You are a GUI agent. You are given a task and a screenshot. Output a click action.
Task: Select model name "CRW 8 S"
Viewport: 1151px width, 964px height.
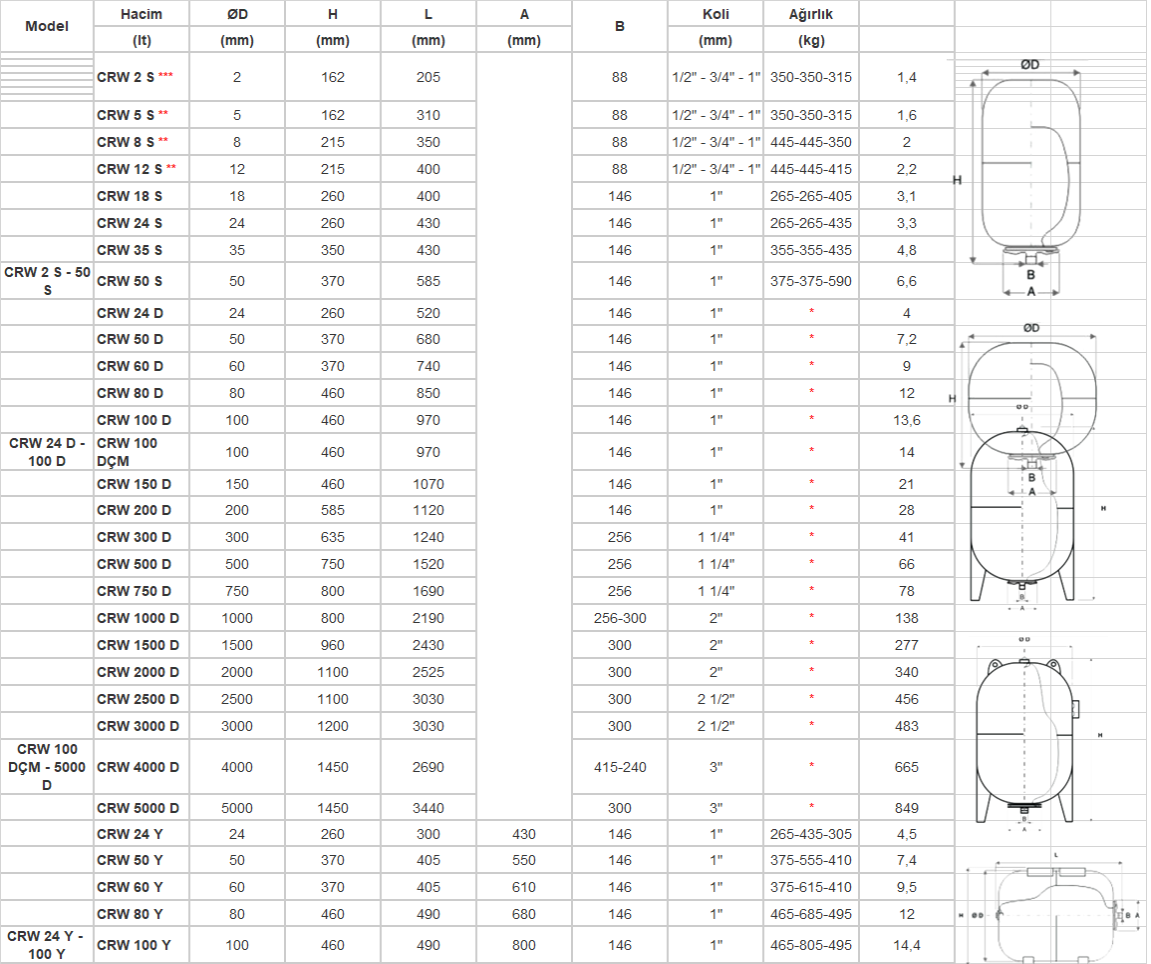pyautogui.click(x=126, y=142)
